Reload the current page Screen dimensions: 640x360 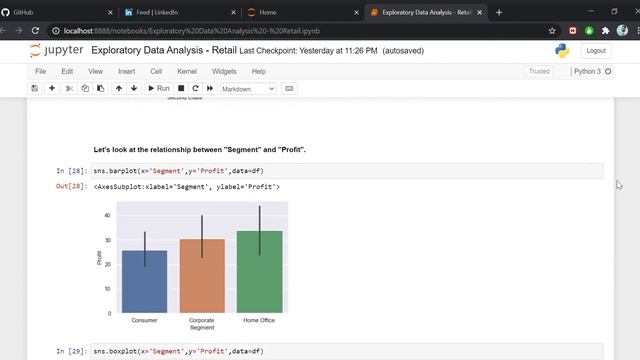pyautogui.click(x=36, y=31)
